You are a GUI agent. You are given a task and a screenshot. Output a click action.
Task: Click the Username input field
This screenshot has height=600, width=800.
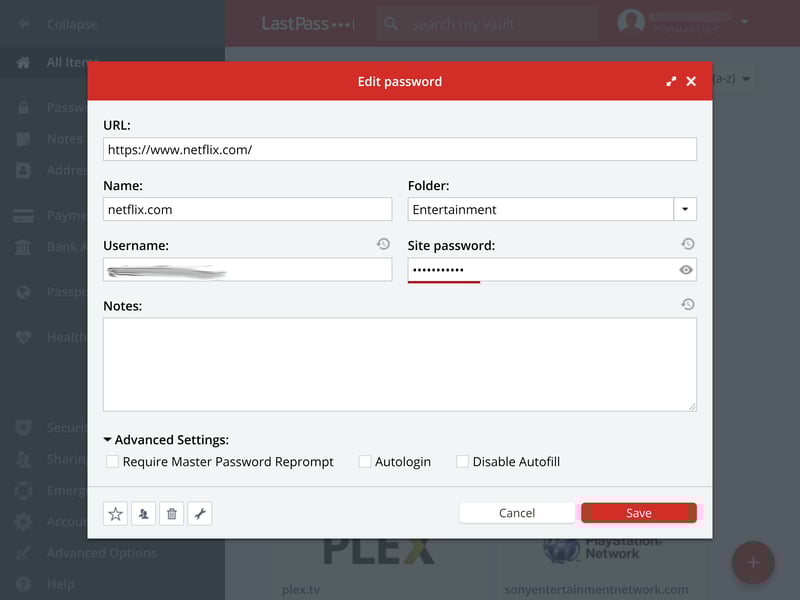(x=247, y=270)
